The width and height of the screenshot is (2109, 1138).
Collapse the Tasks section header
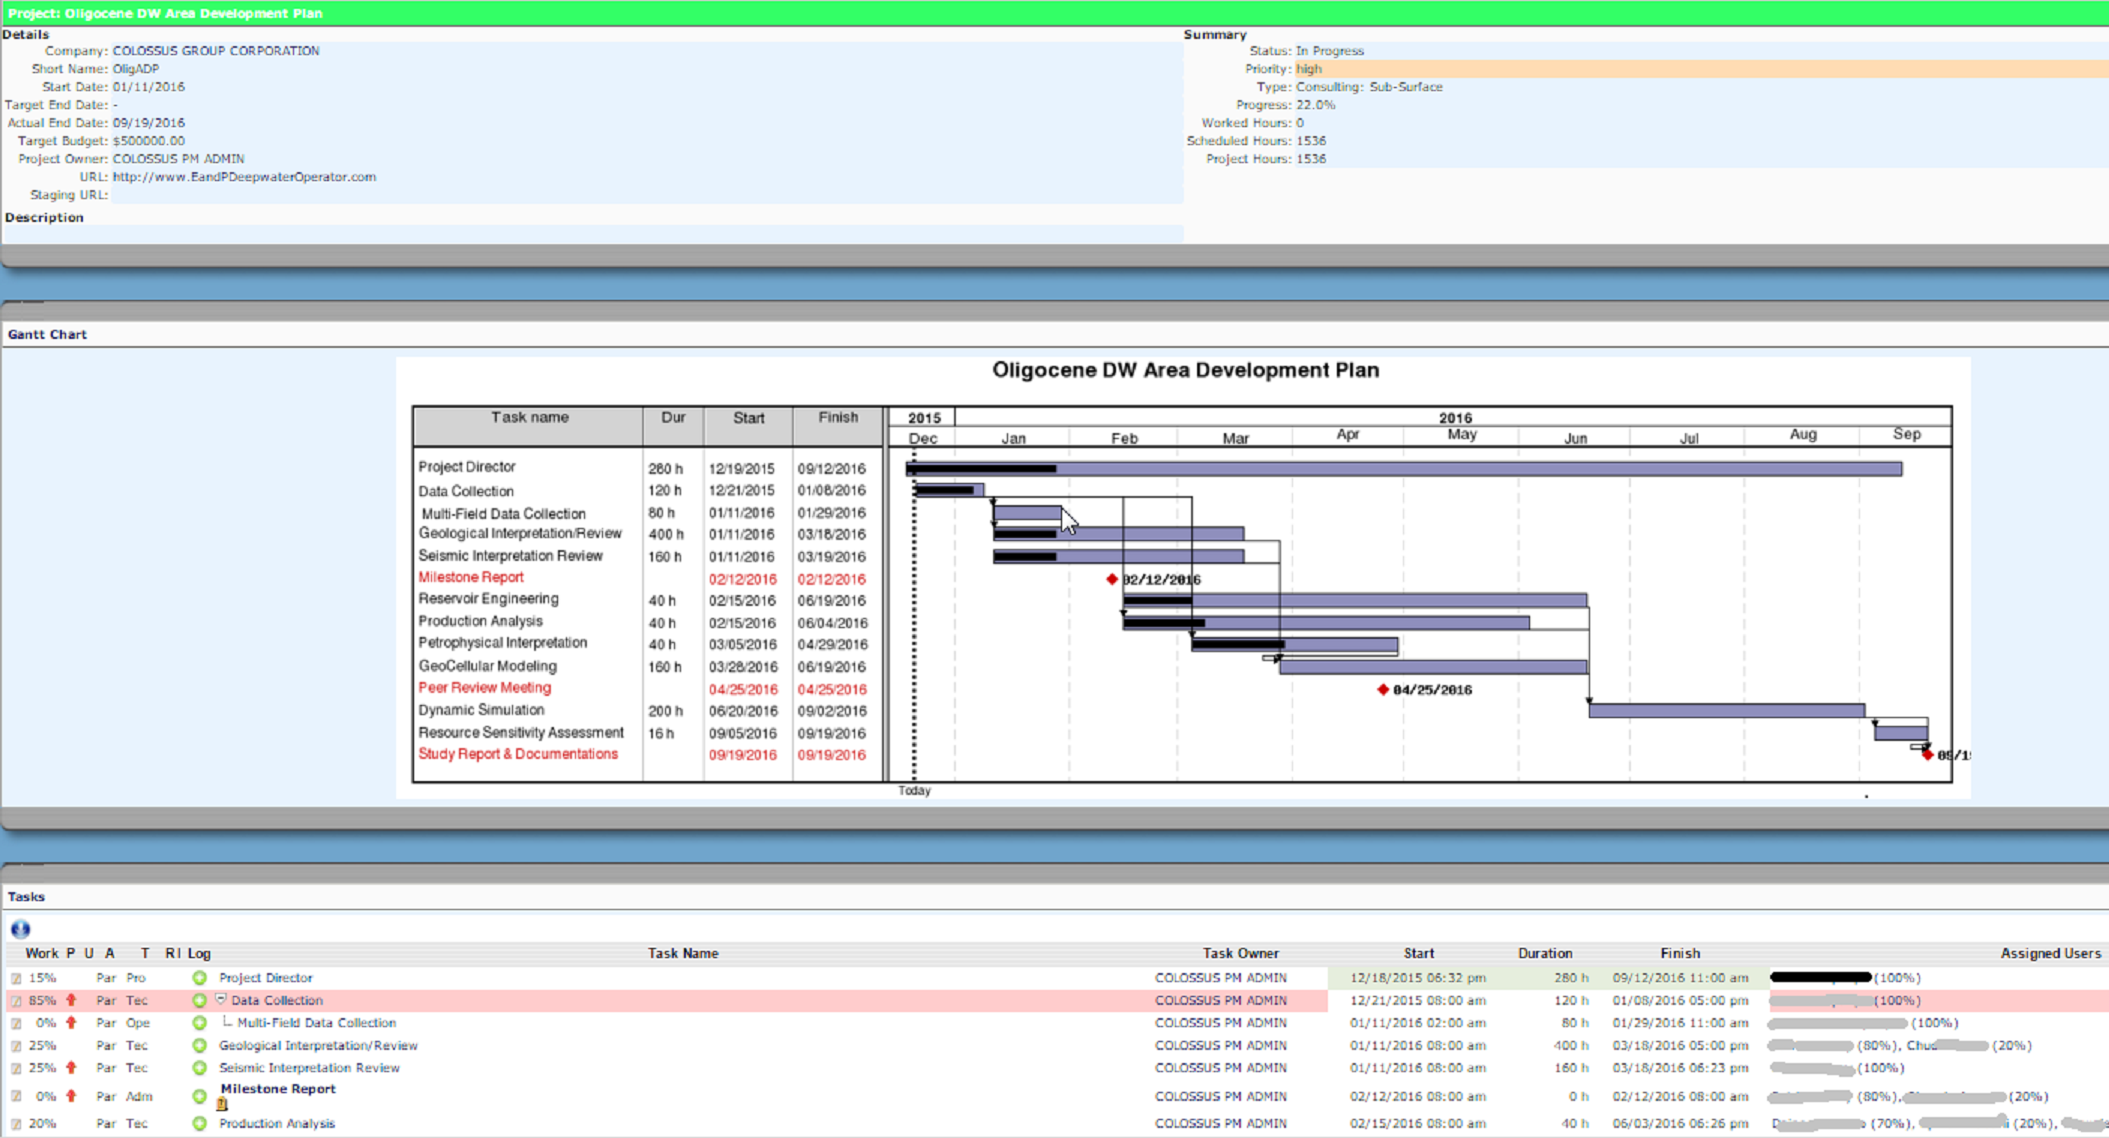(x=25, y=896)
